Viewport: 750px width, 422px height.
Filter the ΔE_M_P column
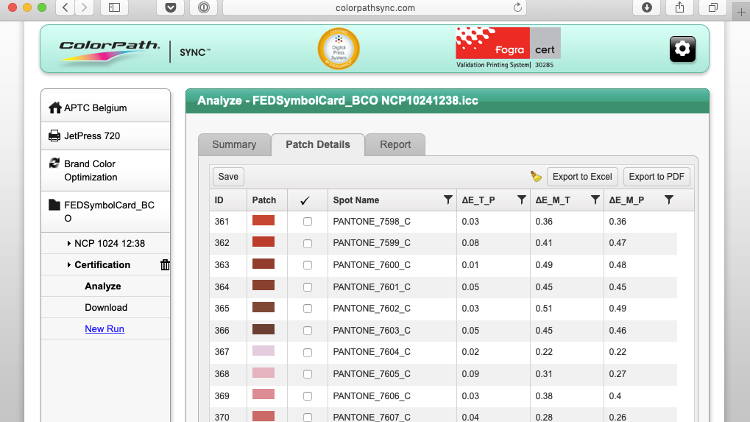tap(669, 200)
